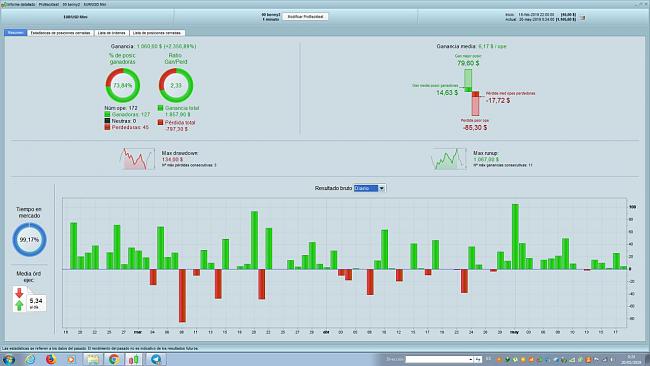Image resolution: width=650 pixels, height=366 pixels.
Task: Click the winning positions percentage donut 73,84%
Action: 123,85
